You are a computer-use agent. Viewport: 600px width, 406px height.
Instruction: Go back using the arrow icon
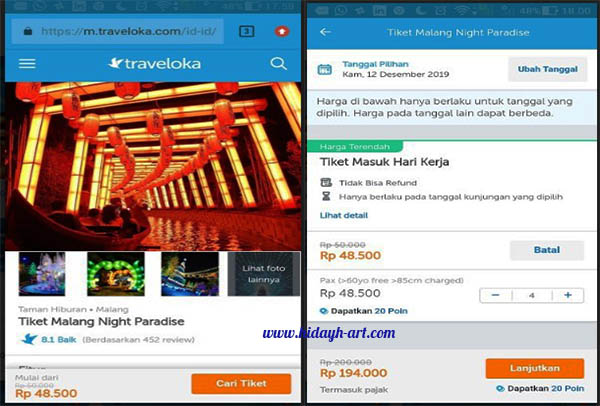point(325,32)
